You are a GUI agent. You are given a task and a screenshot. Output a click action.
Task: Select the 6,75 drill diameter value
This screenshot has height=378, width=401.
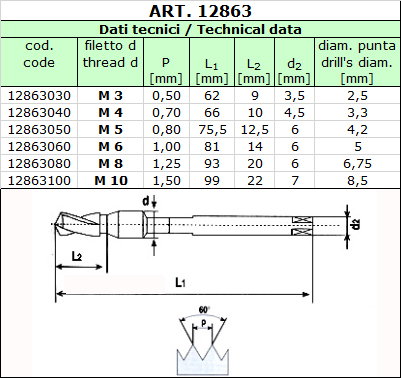point(357,164)
